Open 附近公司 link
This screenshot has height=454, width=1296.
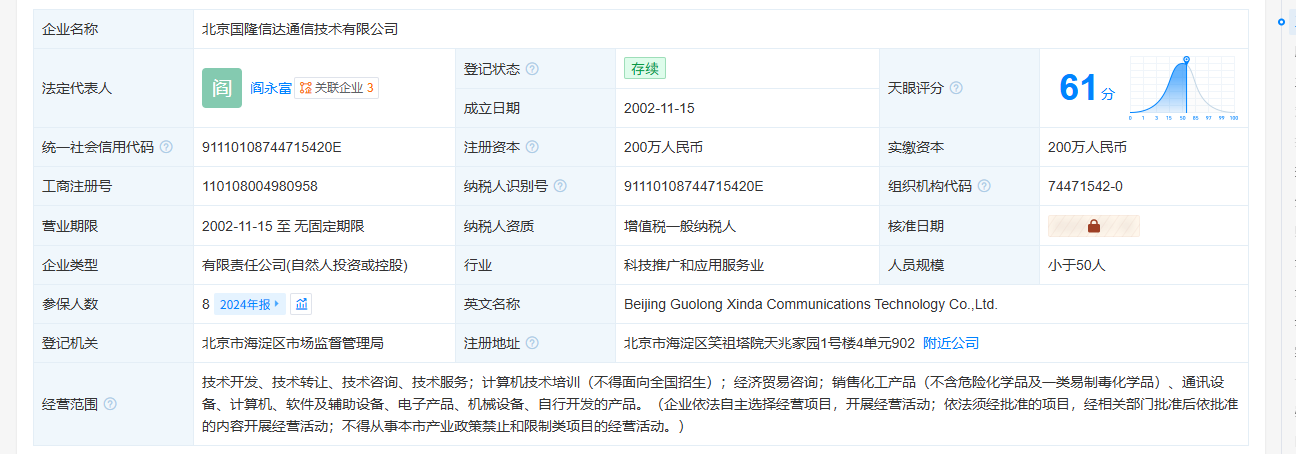coord(951,343)
